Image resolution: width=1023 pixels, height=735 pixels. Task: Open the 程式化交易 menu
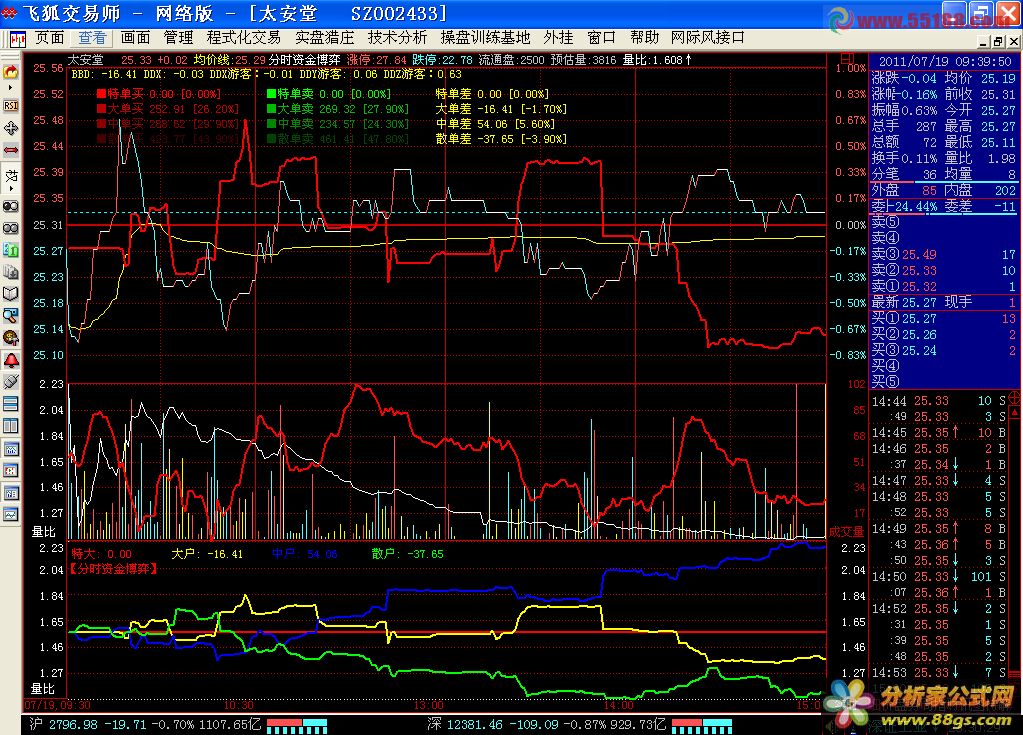click(243, 38)
